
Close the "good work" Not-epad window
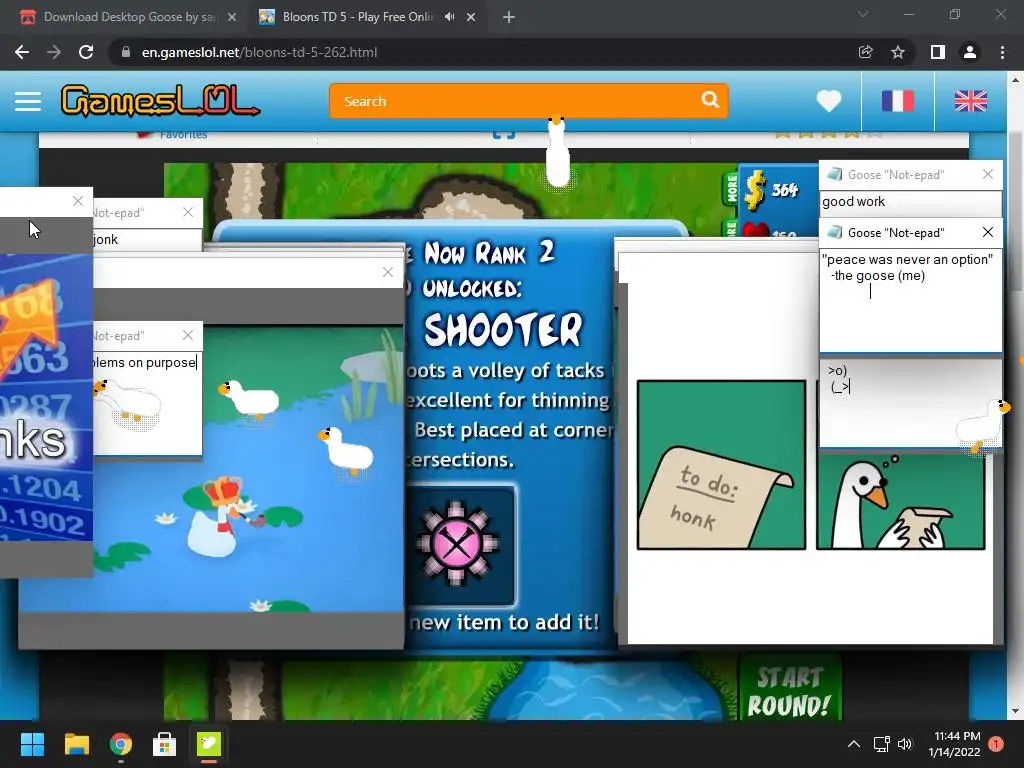coord(987,174)
